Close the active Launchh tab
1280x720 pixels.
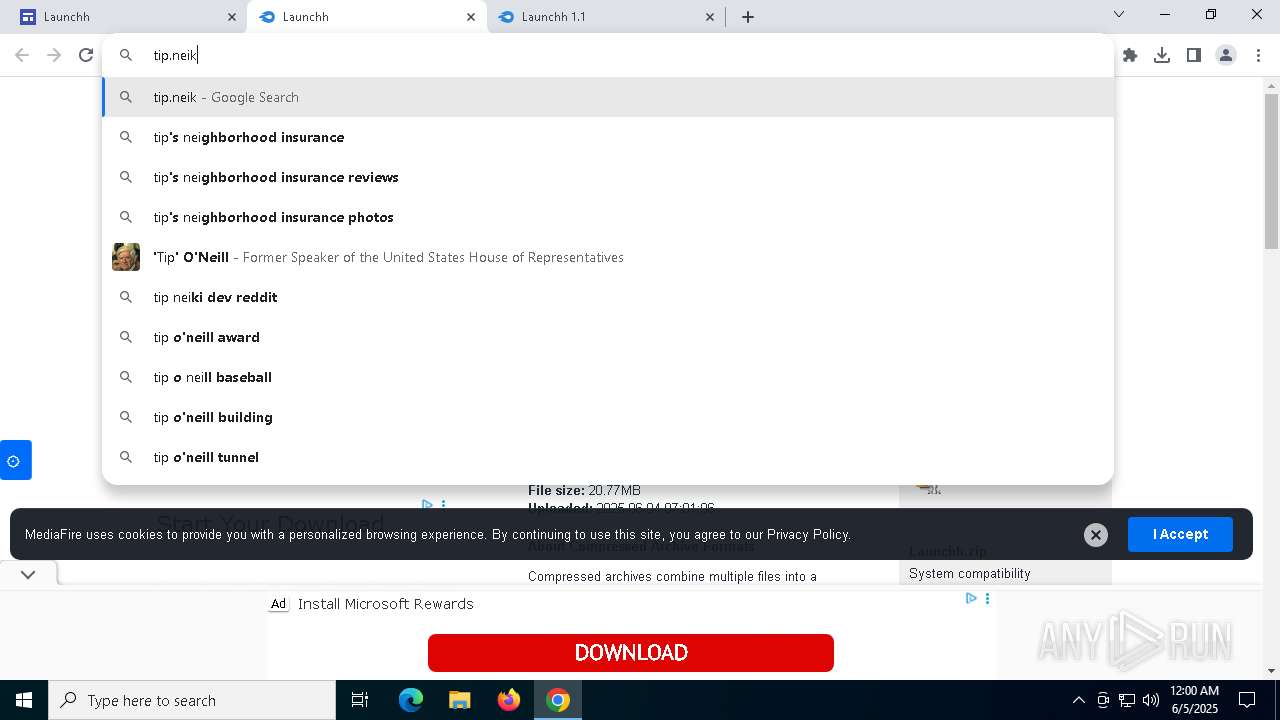(x=471, y=17)
